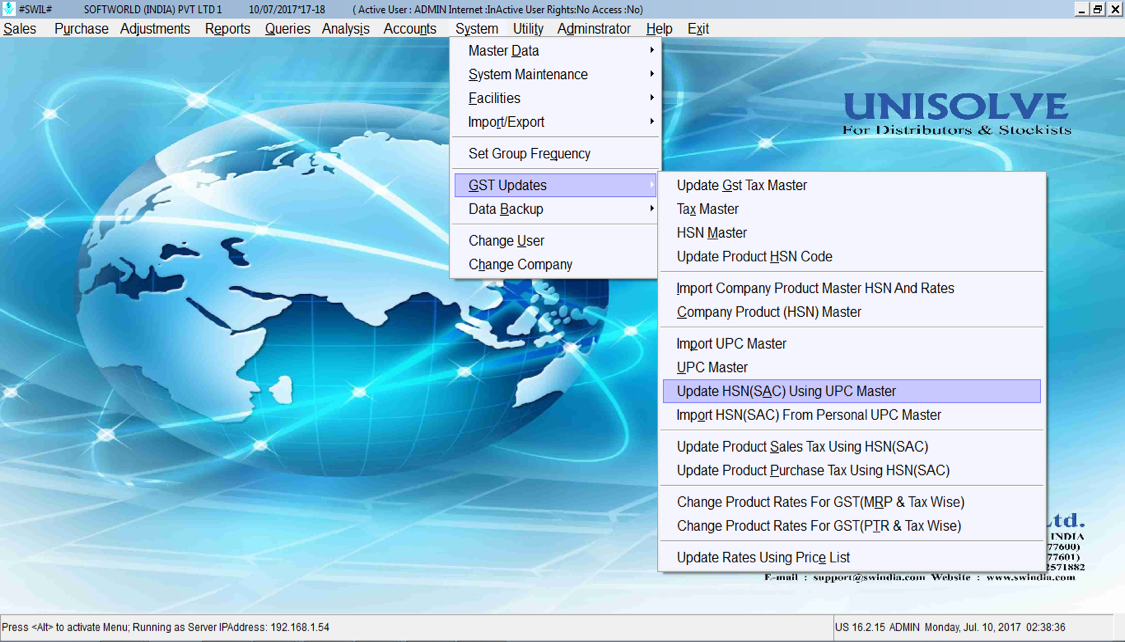The width and height of the screenshot is (1125, 642).
Task: Expand the System Maintenance submenu
Action: point(555,75)
